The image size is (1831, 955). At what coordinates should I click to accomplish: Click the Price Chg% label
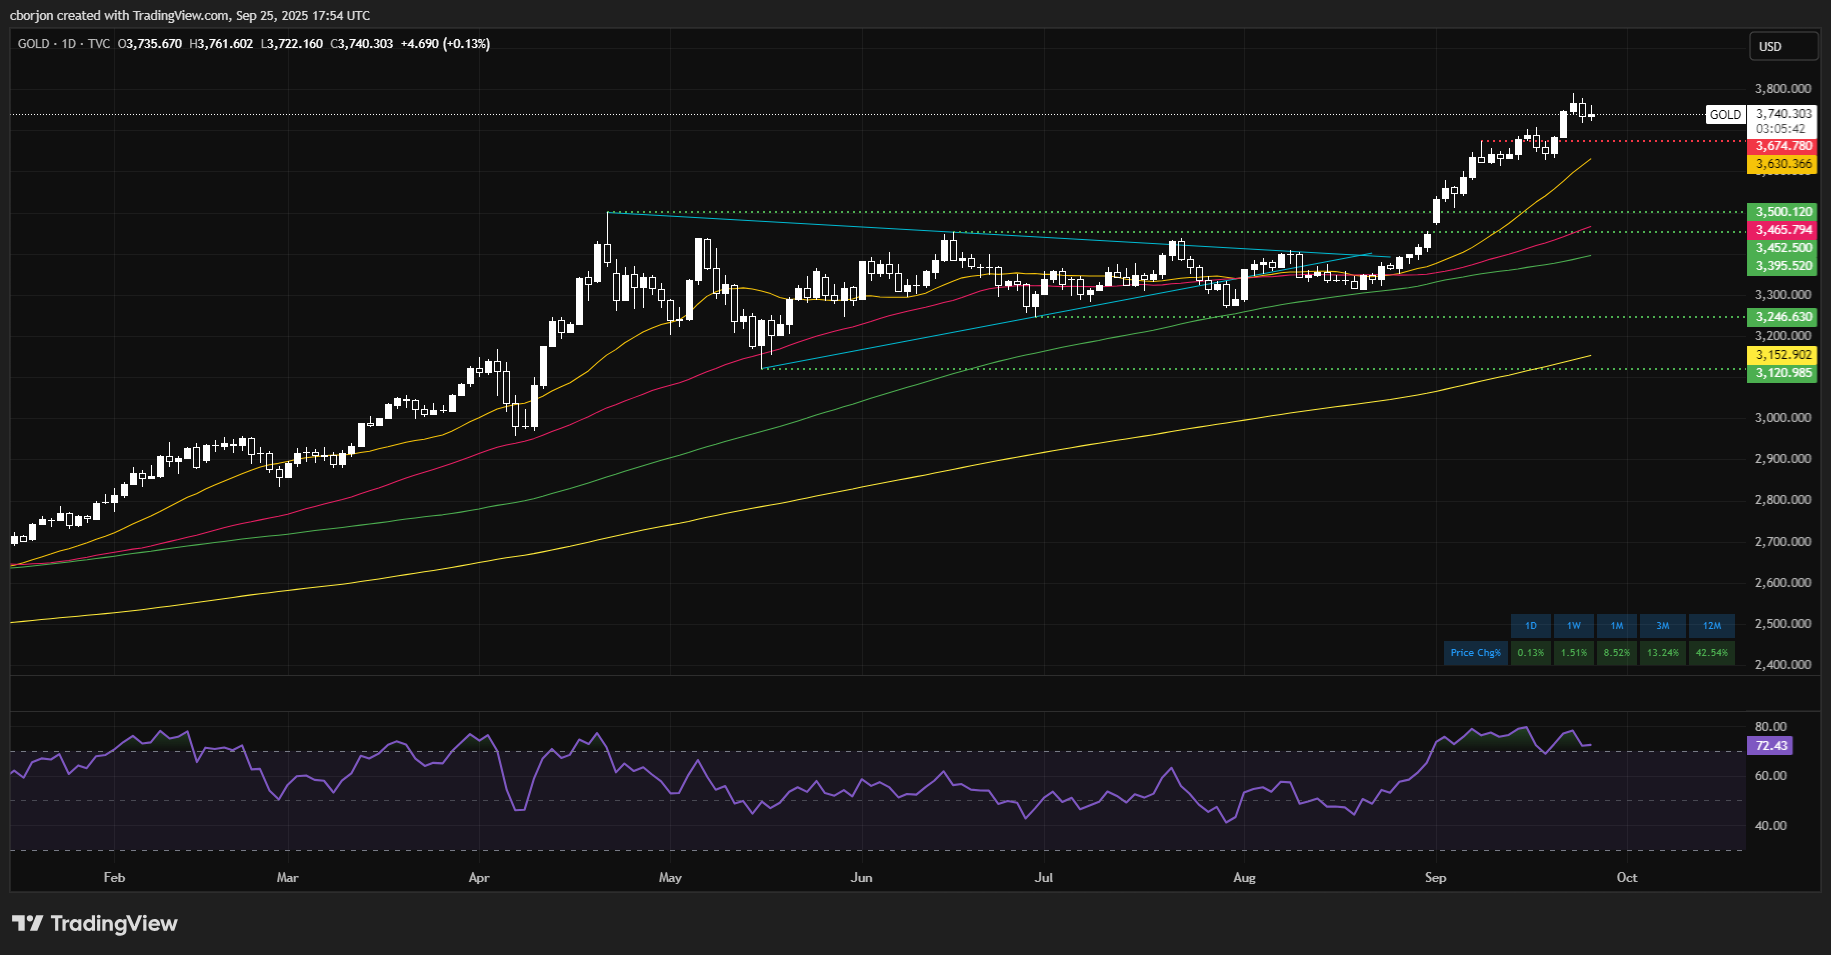tap(1475, 653)
